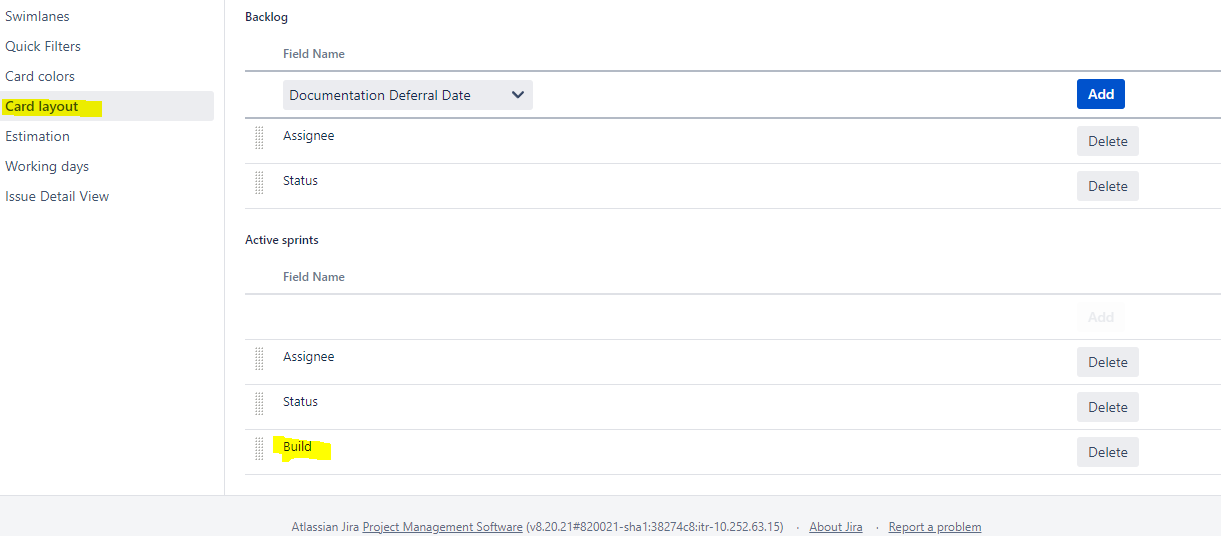
Task: Click drag handle beside Active sprints Status
Action: point(259,404)
